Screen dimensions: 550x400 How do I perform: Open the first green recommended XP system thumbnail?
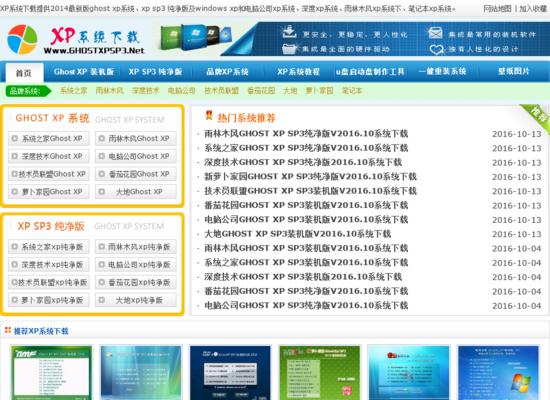click(x=52, y=373)
